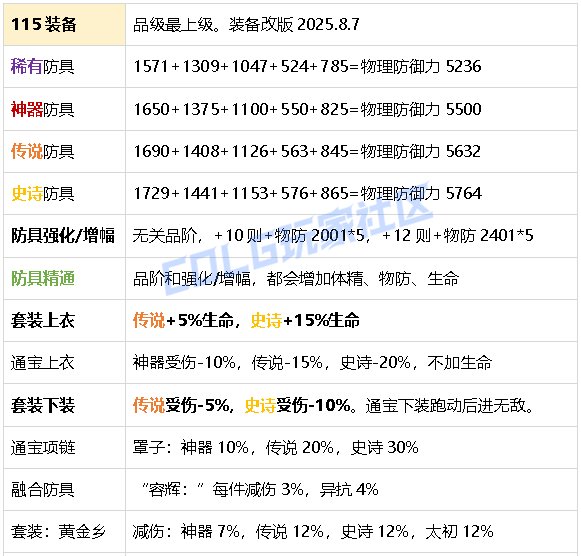Click the '防具强化/增幅' row label
The width and height of the screenshot is (581, 556).
[x=63, y=236]
